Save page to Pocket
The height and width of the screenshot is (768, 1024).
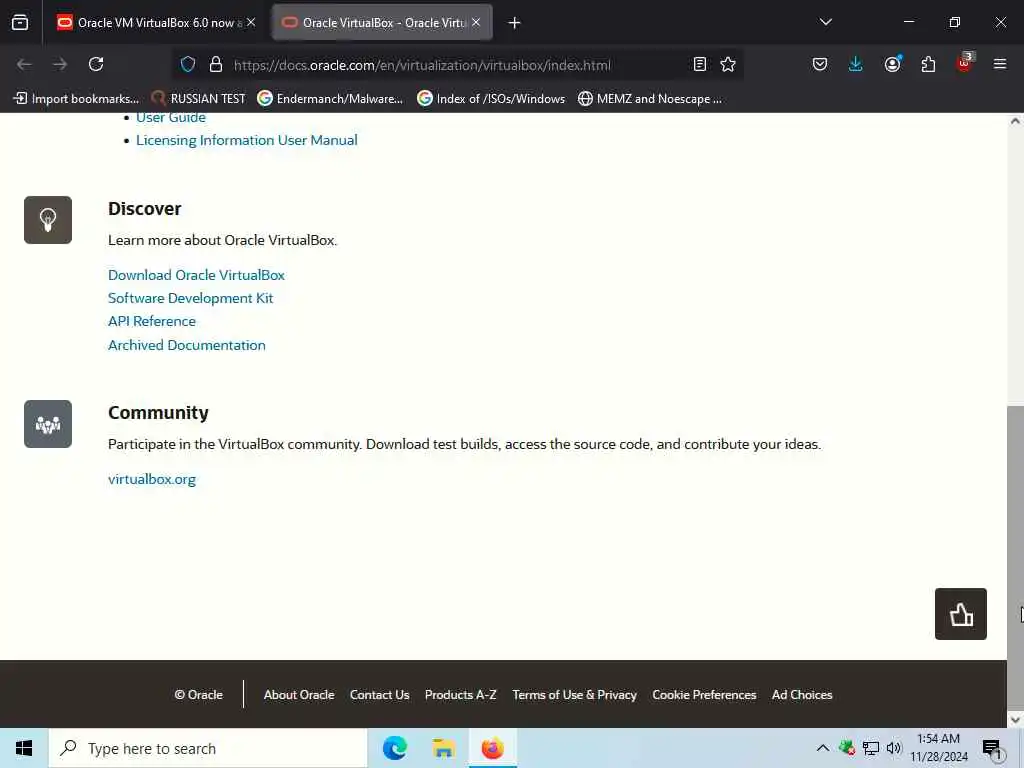pyautogui.click(x=820, y=64)
